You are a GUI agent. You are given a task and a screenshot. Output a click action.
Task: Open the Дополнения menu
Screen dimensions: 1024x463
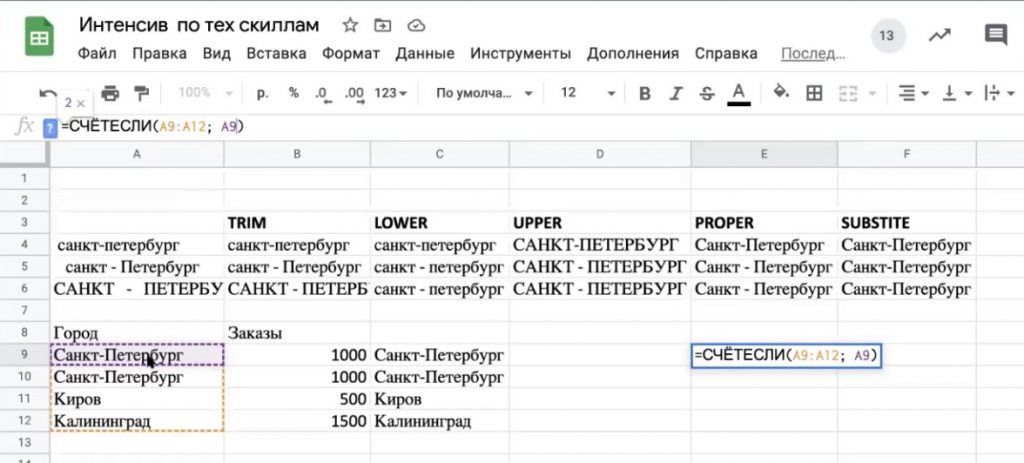tap(633, 54)
